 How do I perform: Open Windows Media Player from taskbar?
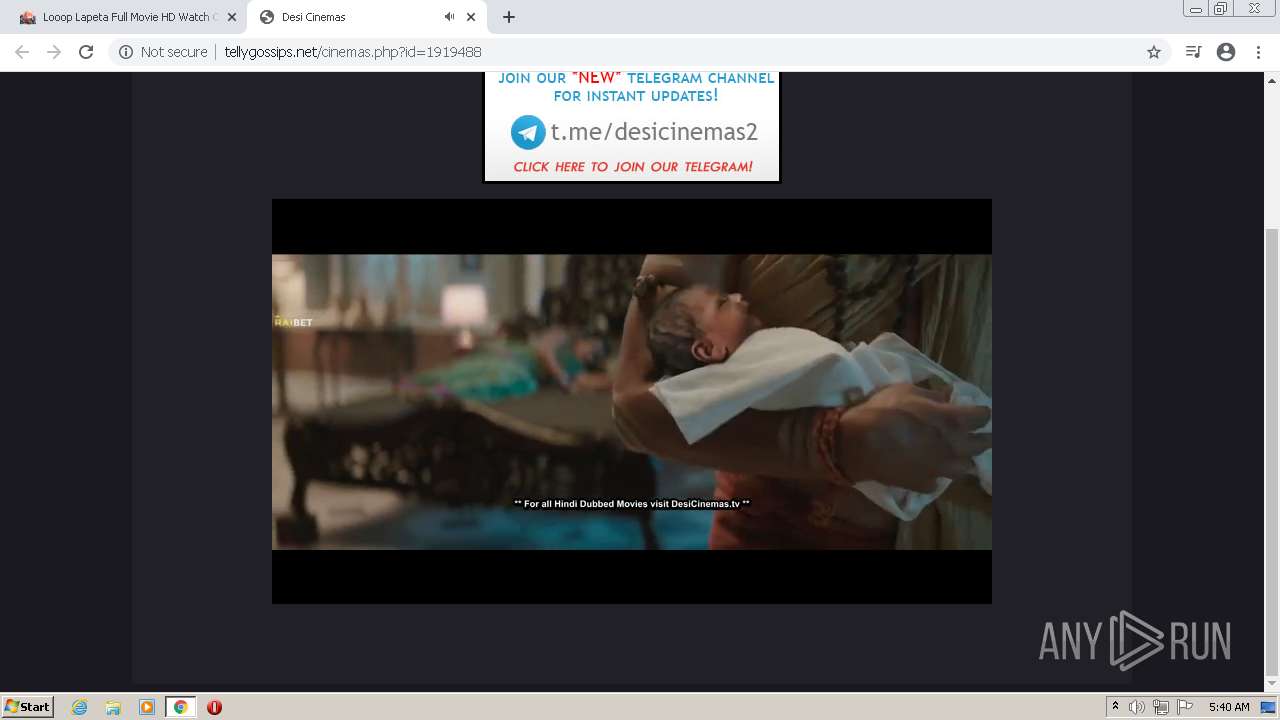(x=147, y=707)
